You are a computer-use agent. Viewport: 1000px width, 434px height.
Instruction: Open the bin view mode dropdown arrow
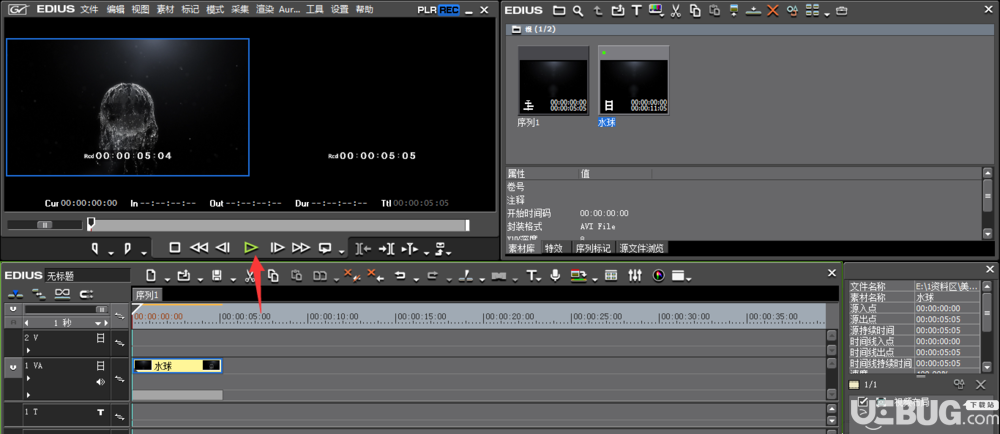[827, 13]
